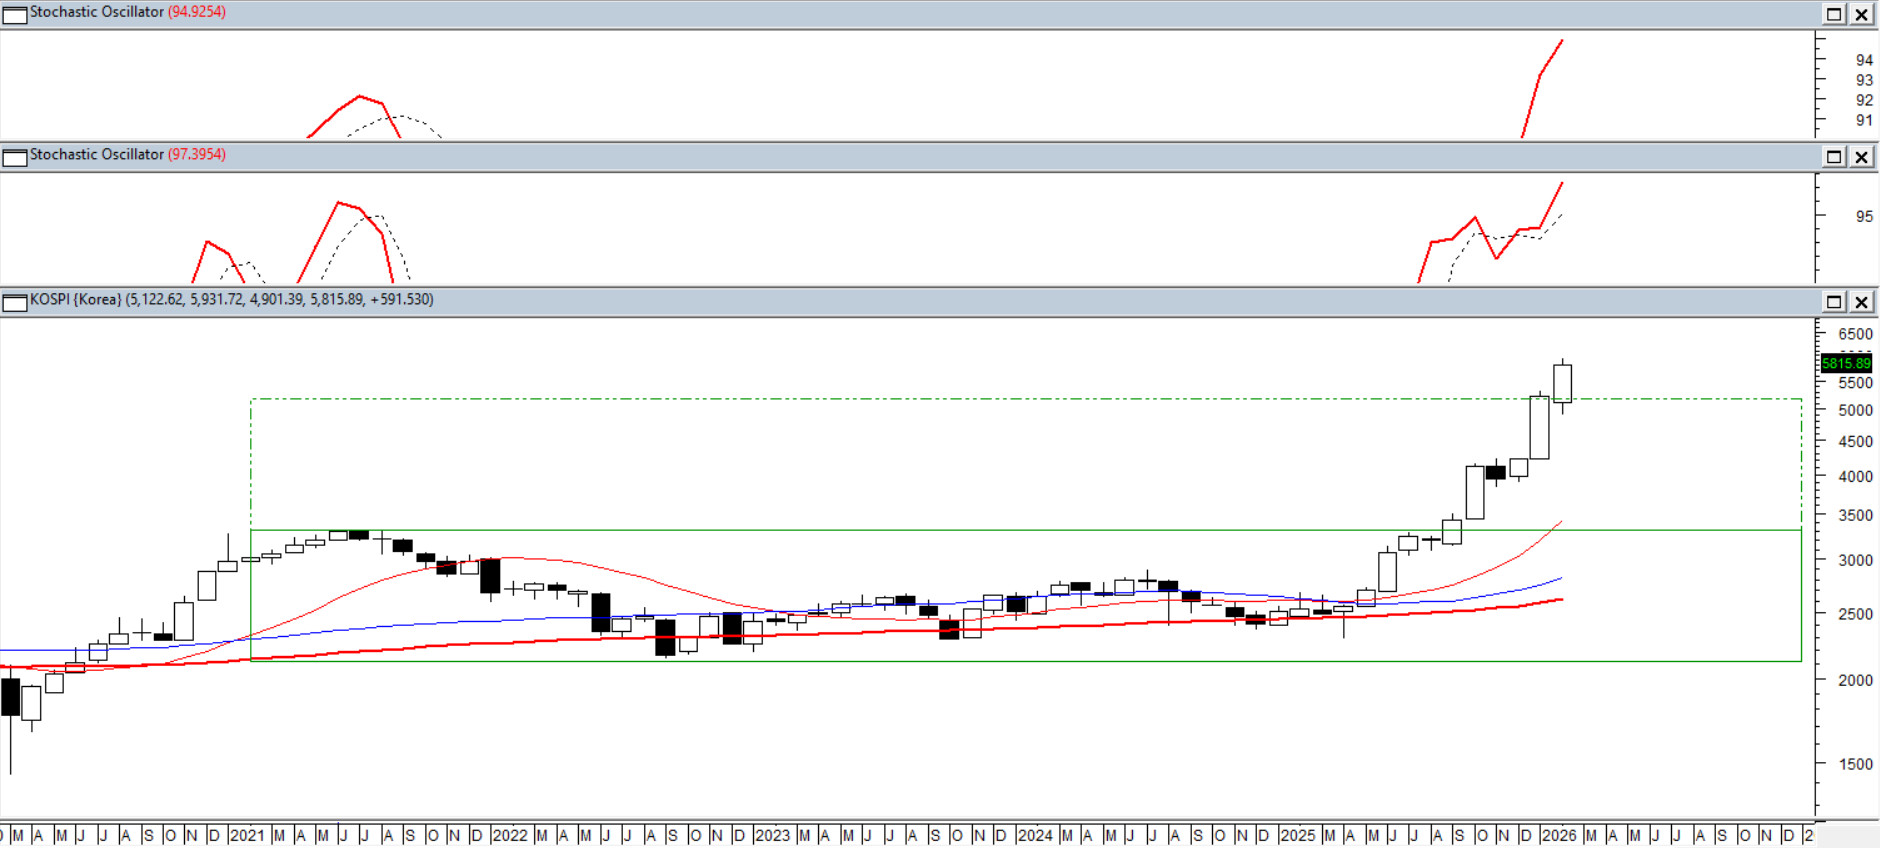
Task: Click the 2023 year label on time axis
Action: tap(772, 835)
